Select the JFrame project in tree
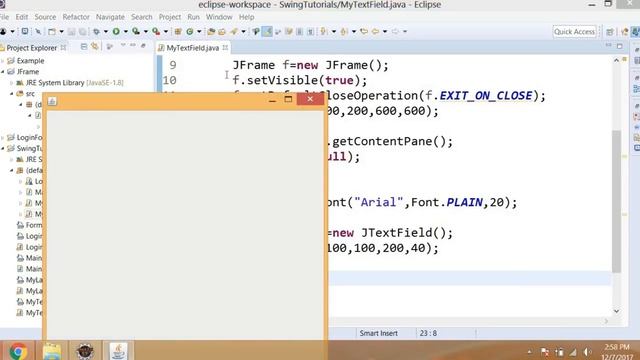This screenshot has height=360, width=640. pyautogui.click(x=28, y=72)
